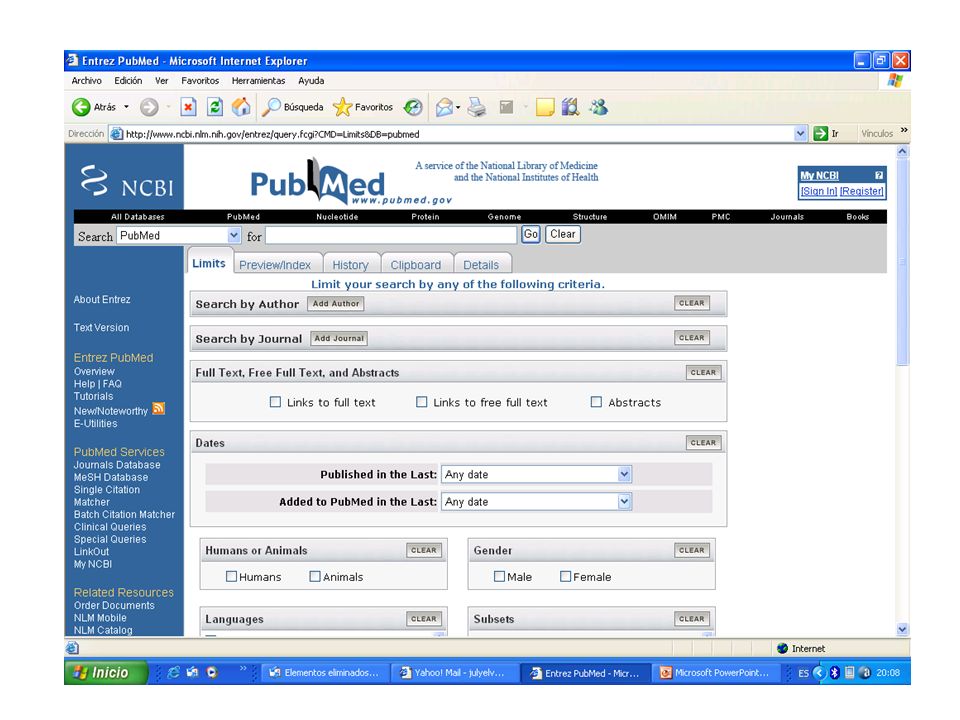Click the vertical page scrollbar thumb
This screenshot has height=720, width=960.
(x=902, y=263)
